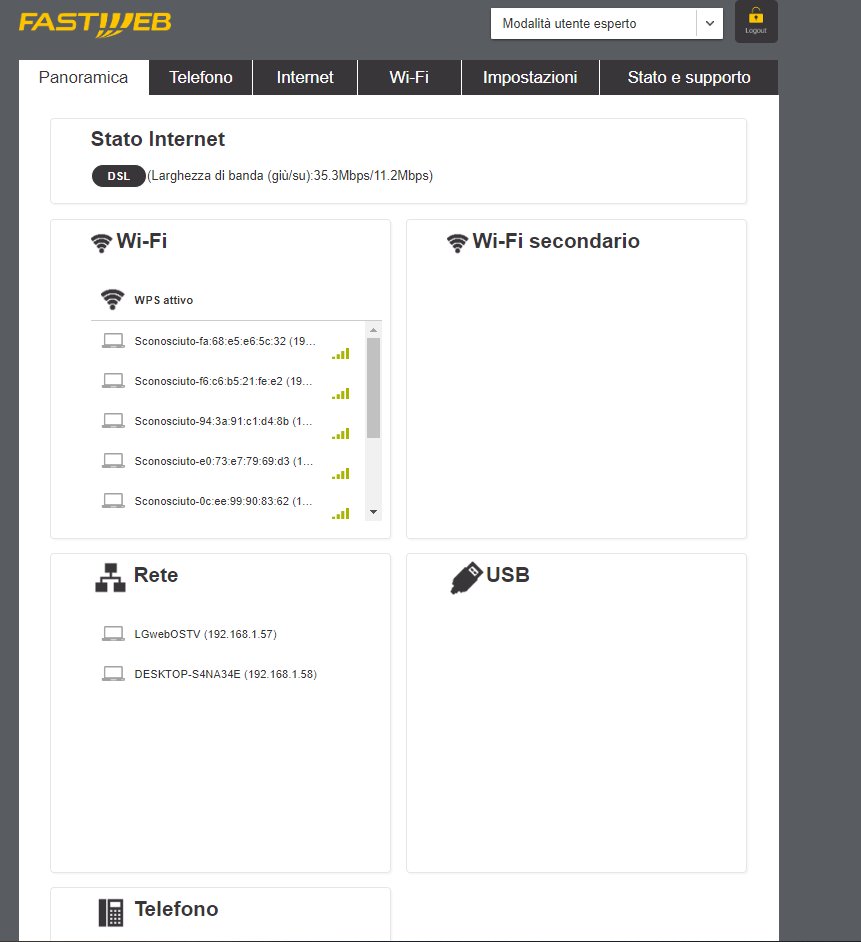Click laptop icon next to DESKTOP-S4NA34E
The width and height of the screenshot is (861, 942).
click(113, 673)
